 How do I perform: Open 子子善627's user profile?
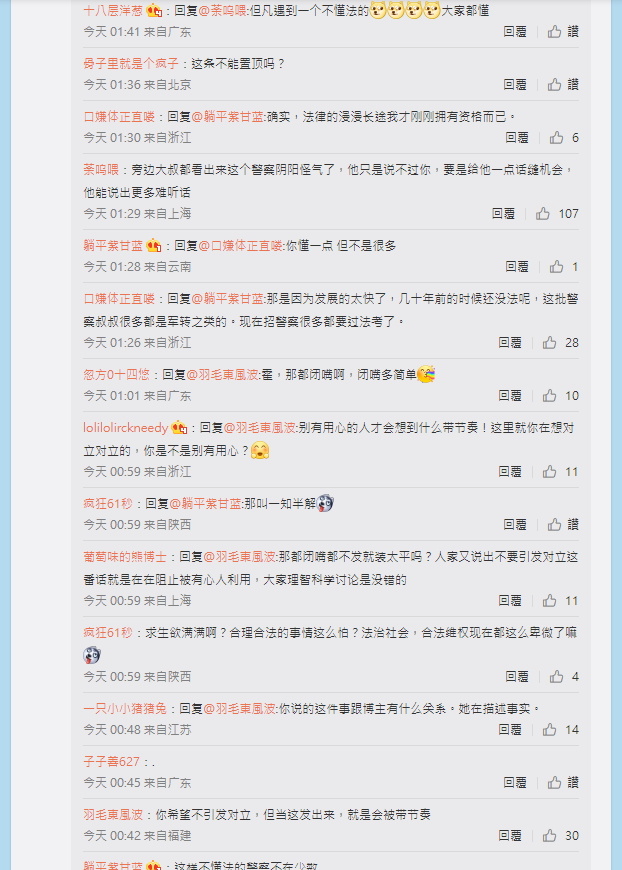click(112, 762)
